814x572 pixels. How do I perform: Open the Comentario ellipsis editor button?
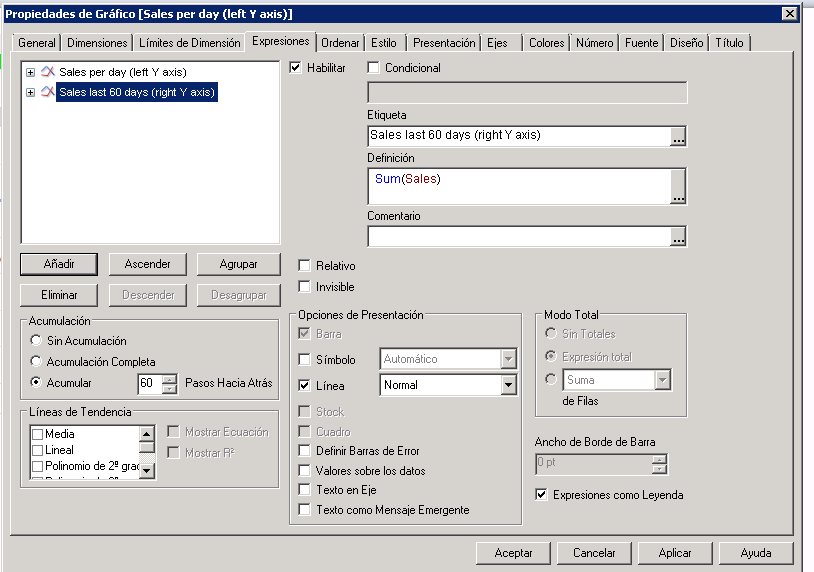(x=678, y=237)
